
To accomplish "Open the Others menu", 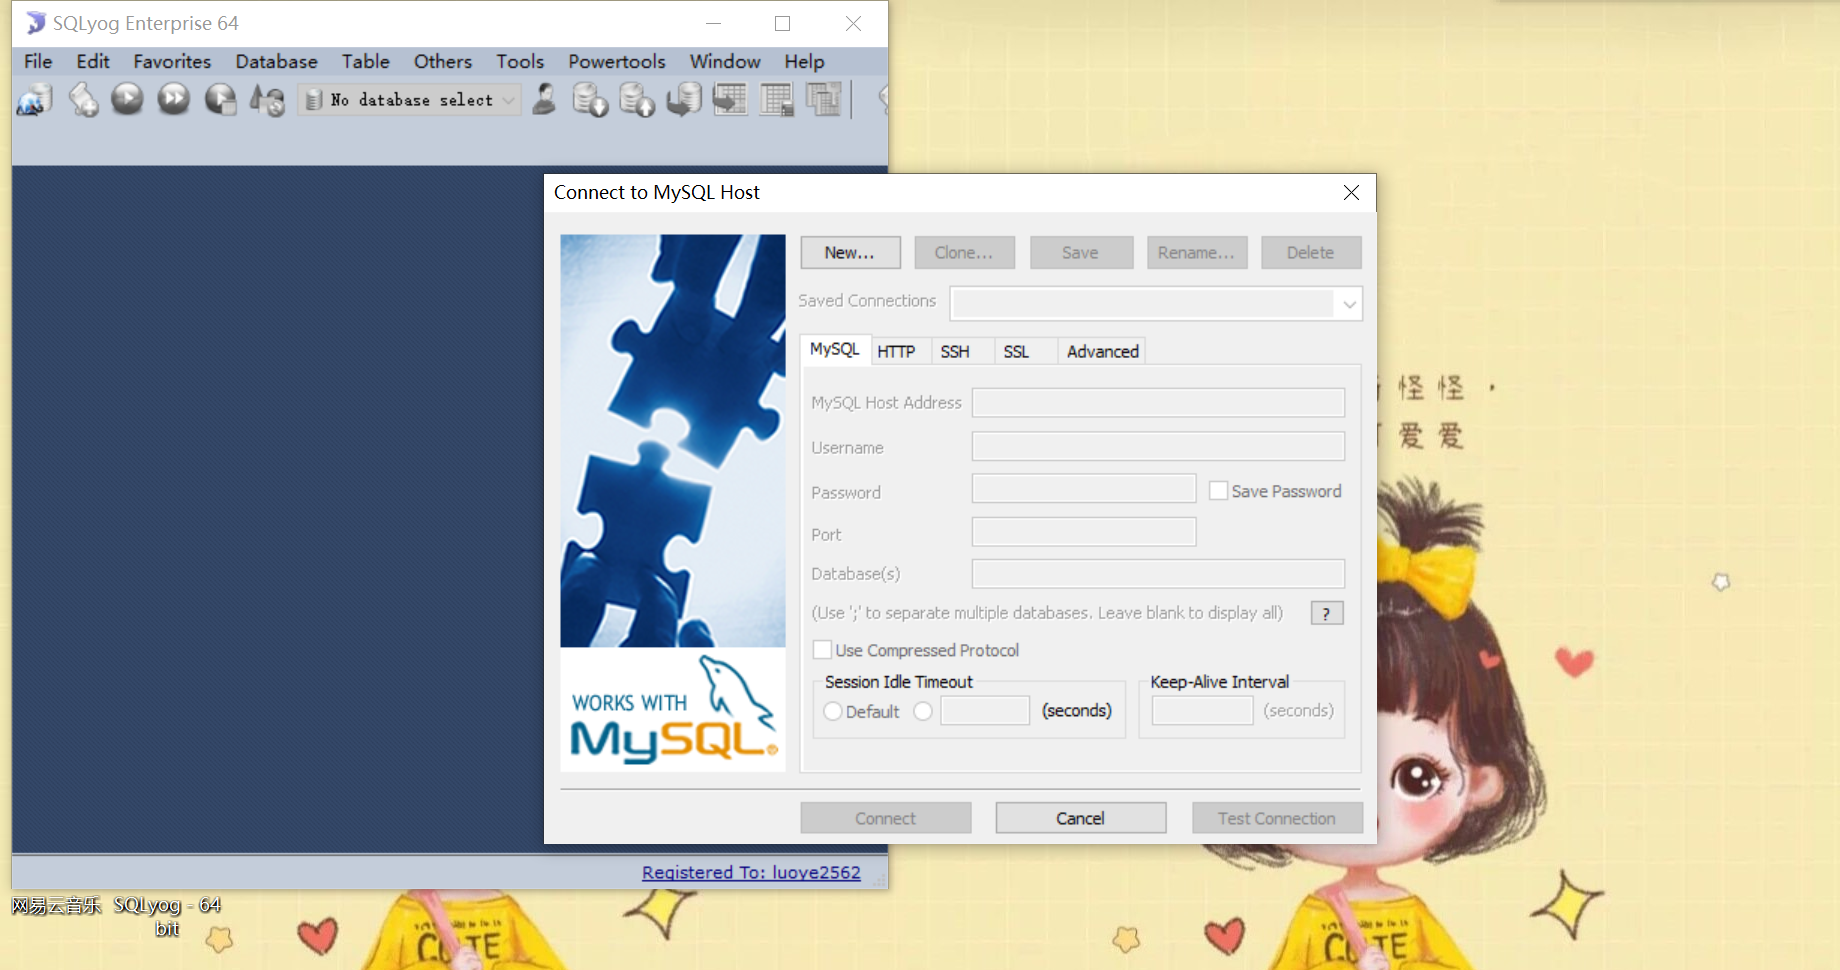I will point(442,61).
